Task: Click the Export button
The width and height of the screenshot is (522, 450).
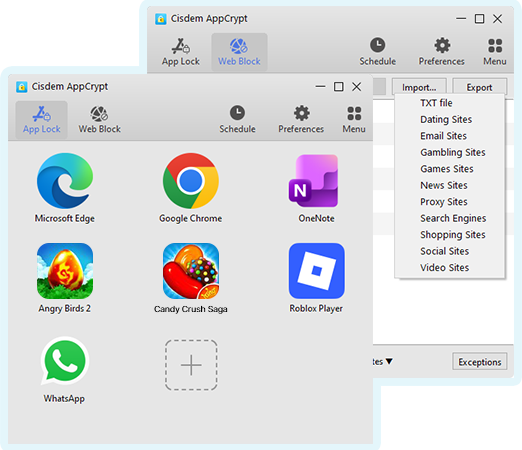Action: (479, 87)
